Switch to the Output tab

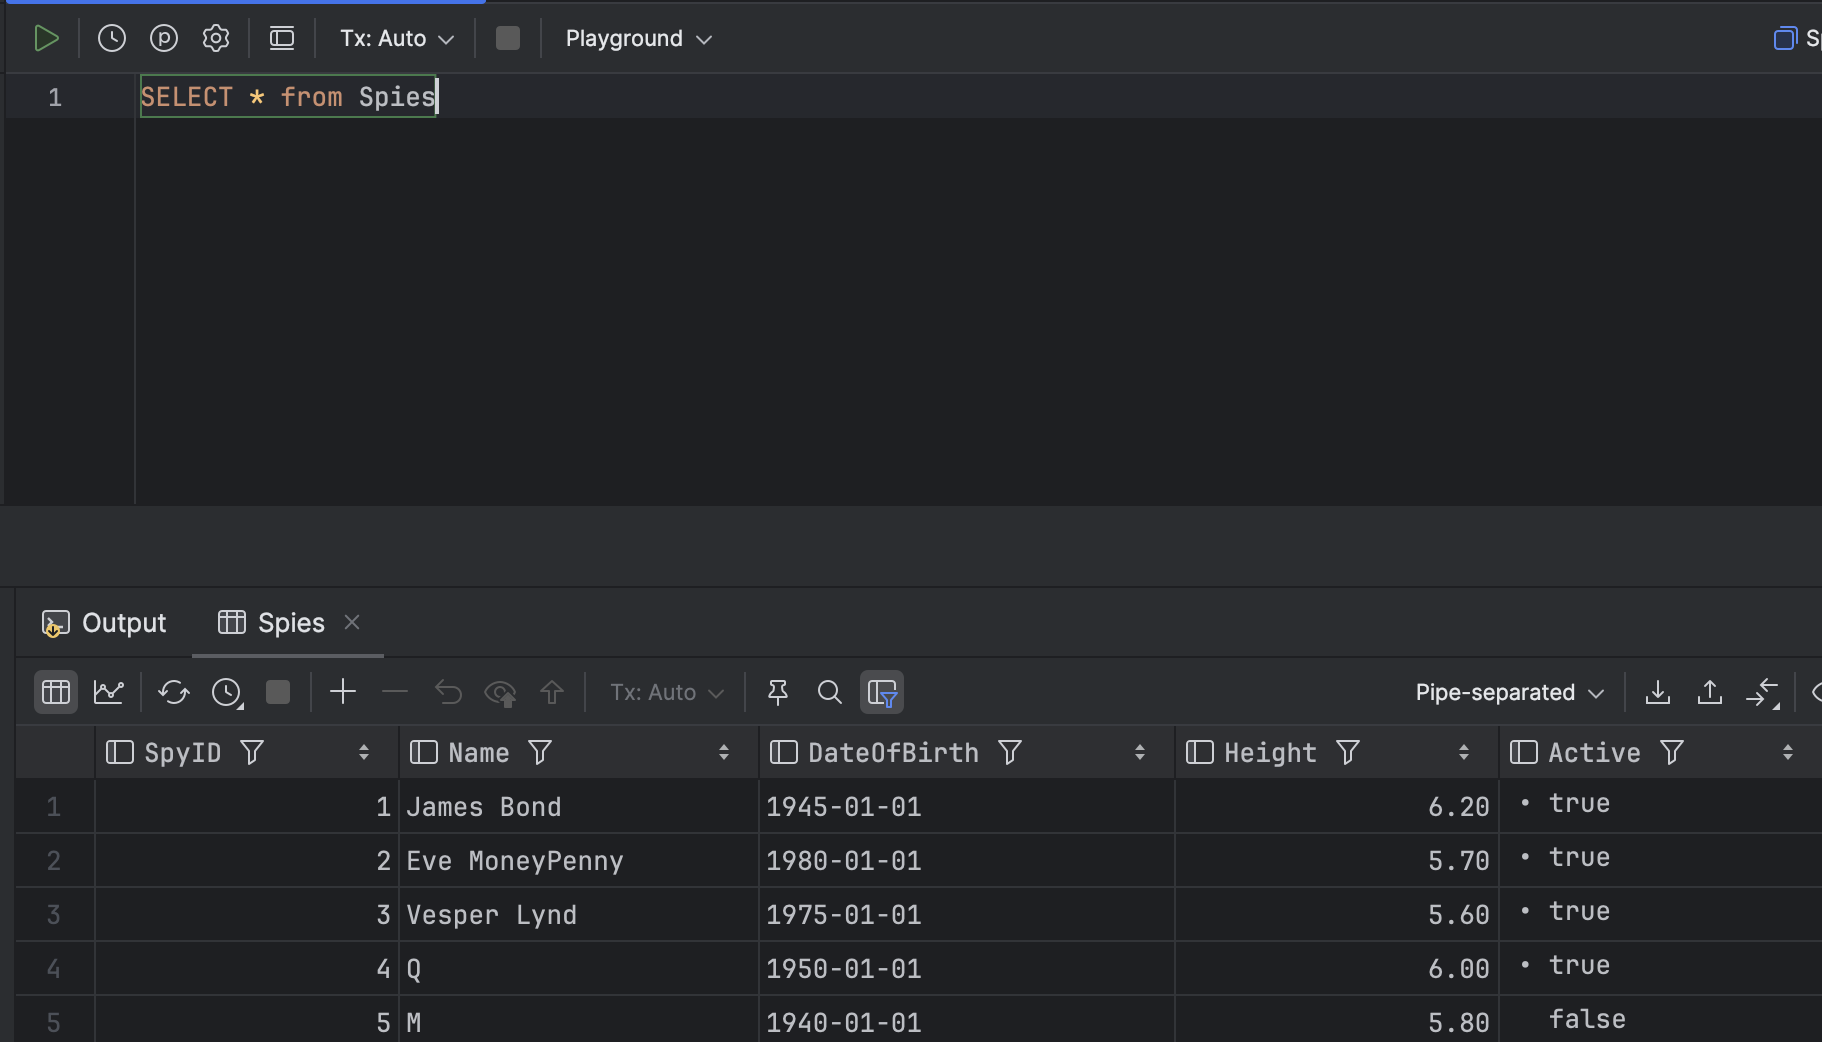click(x=104, y=622)
